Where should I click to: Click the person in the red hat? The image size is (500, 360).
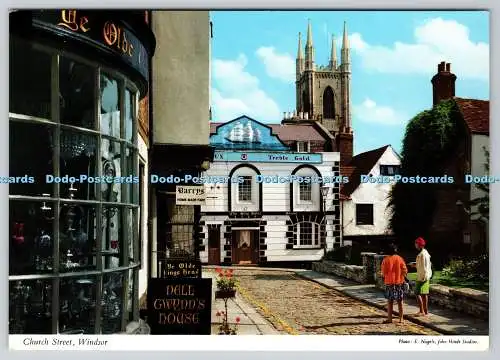coord(422,276)
